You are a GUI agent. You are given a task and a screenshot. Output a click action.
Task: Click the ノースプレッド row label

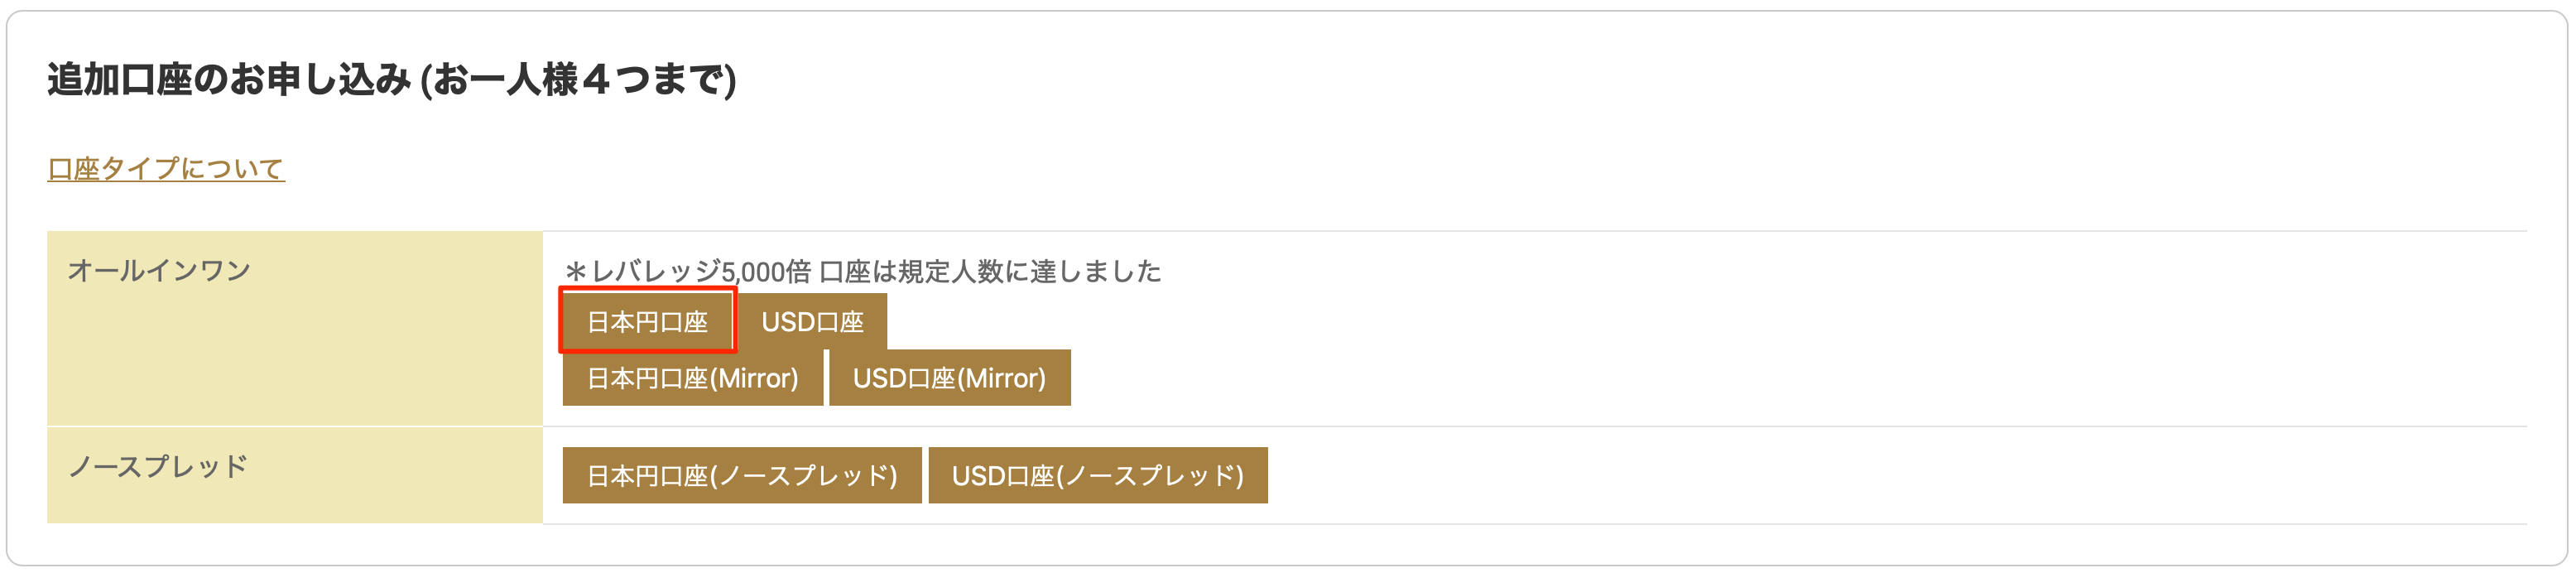pyautogui.click(x=158, y=466)
